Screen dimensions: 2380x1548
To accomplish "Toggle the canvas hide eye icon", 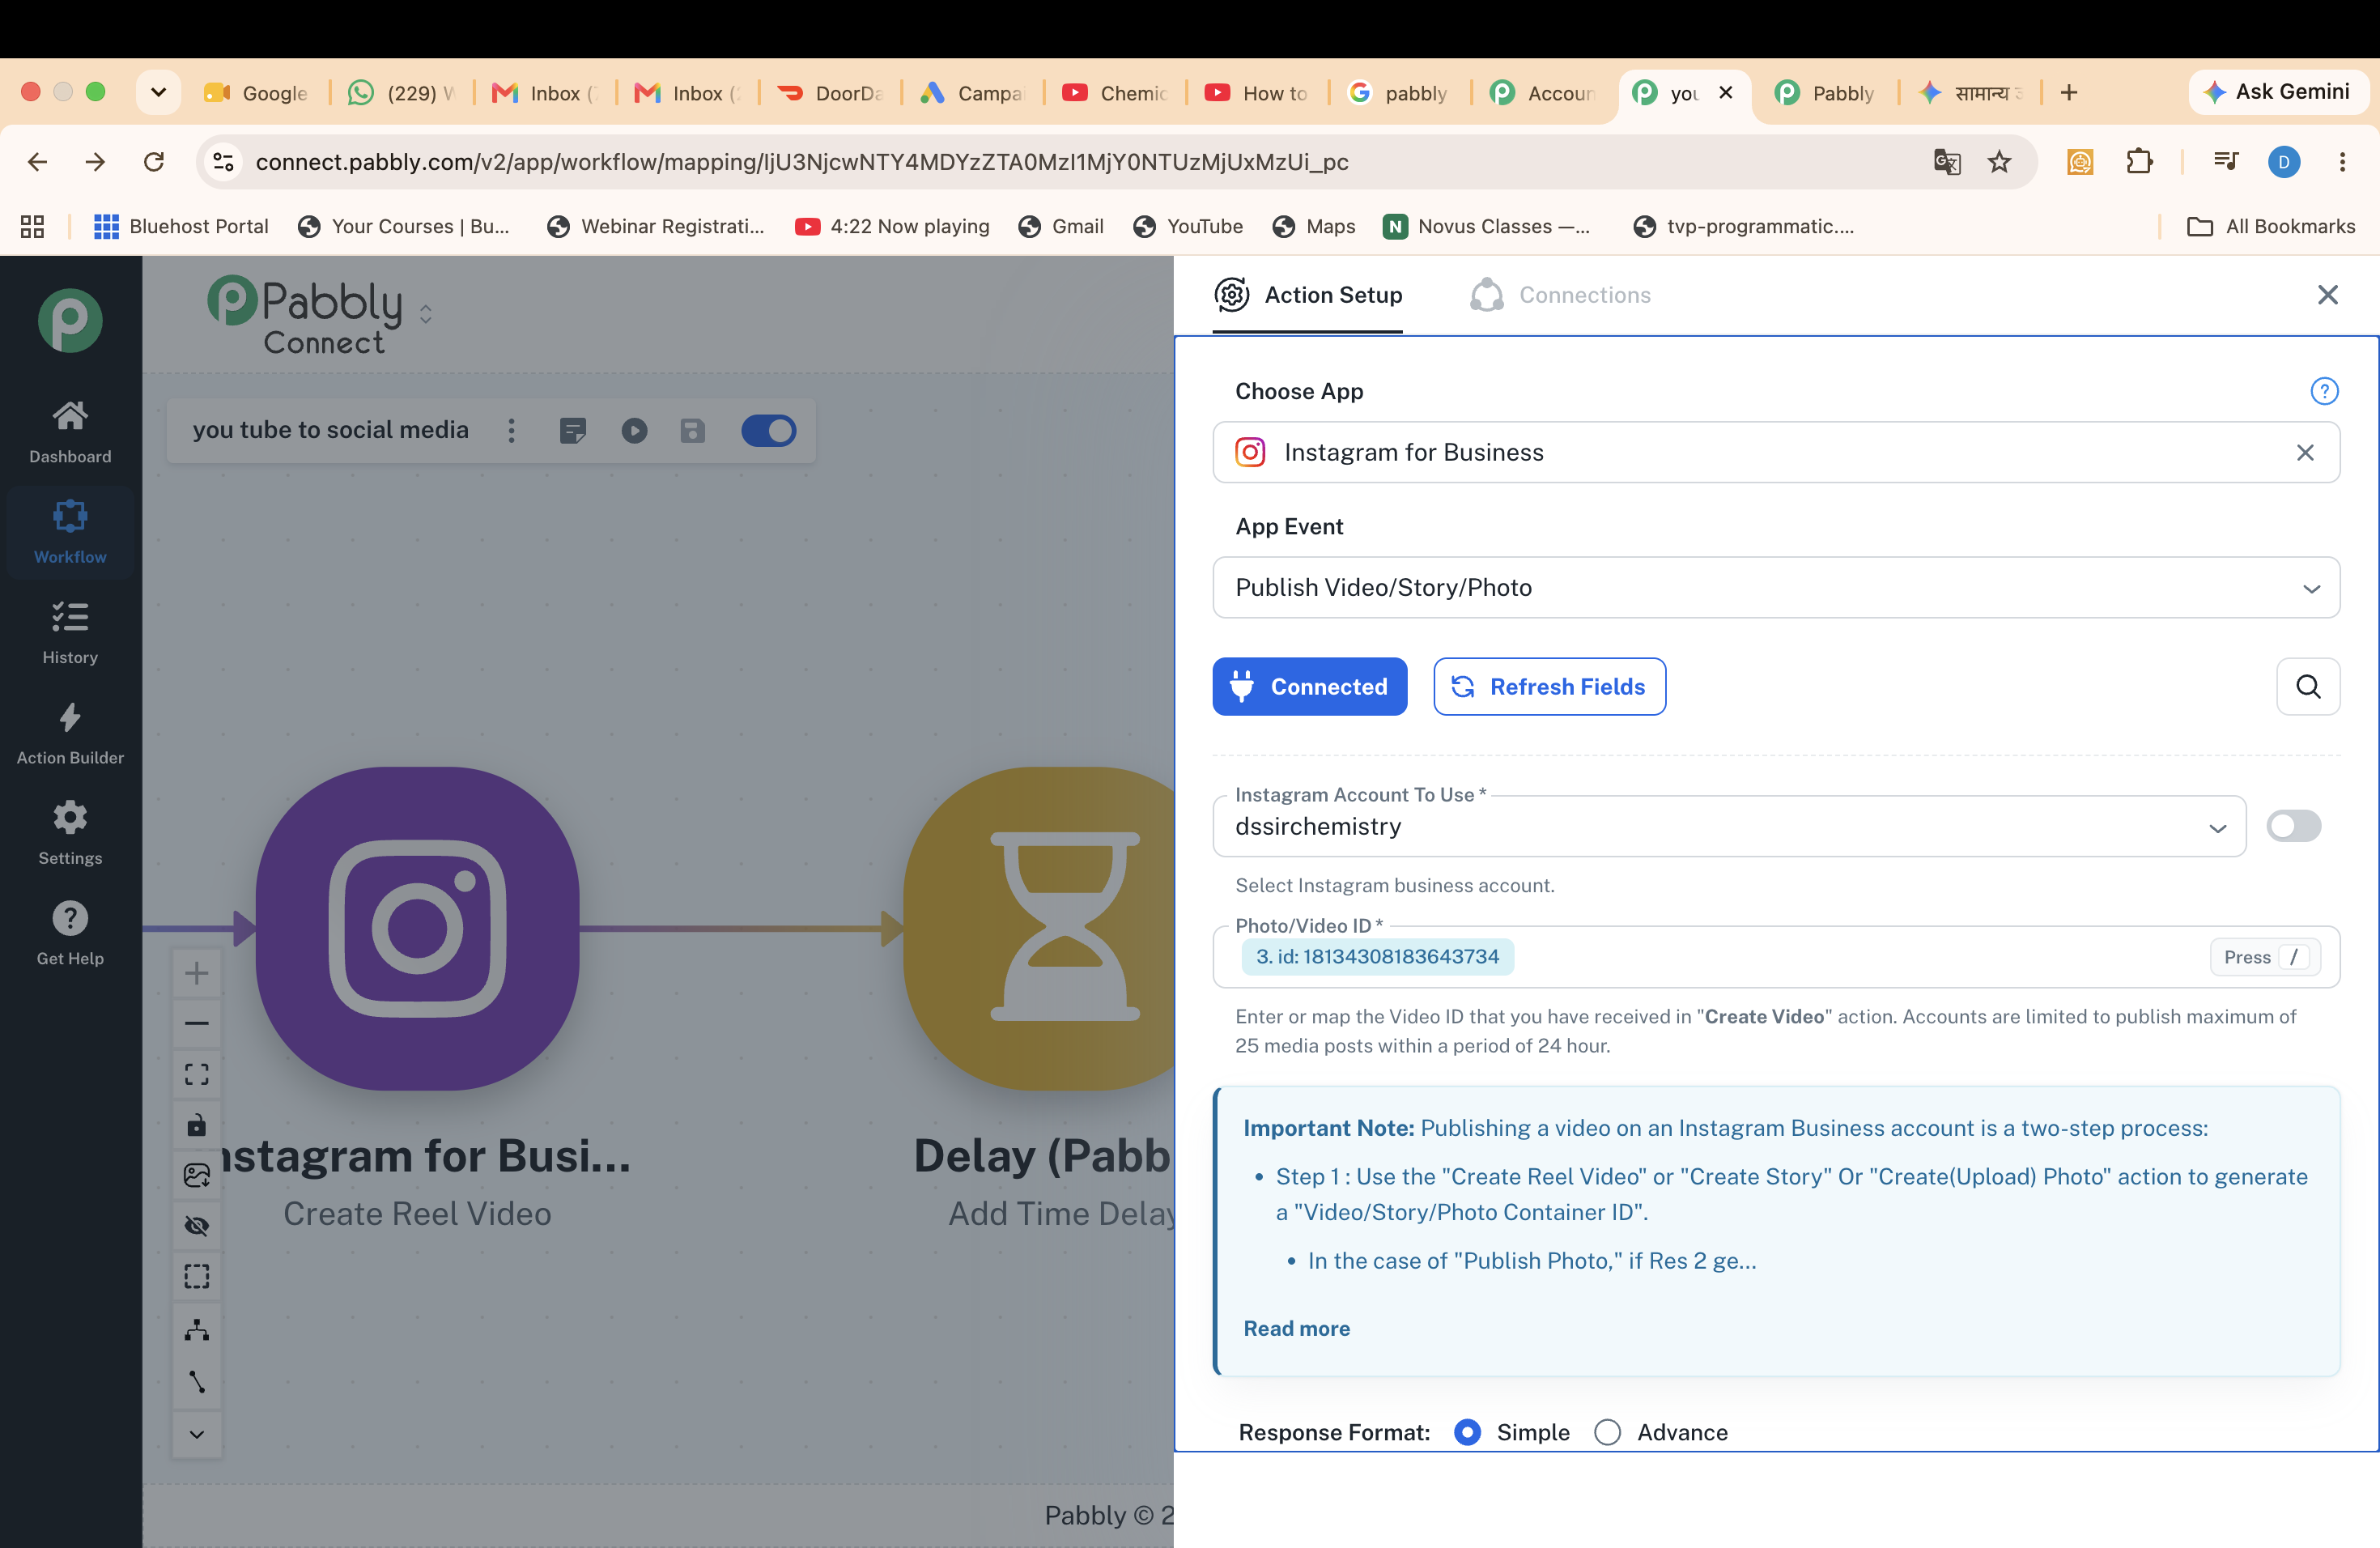I will pyautogui.click(x=197, y=1226).
